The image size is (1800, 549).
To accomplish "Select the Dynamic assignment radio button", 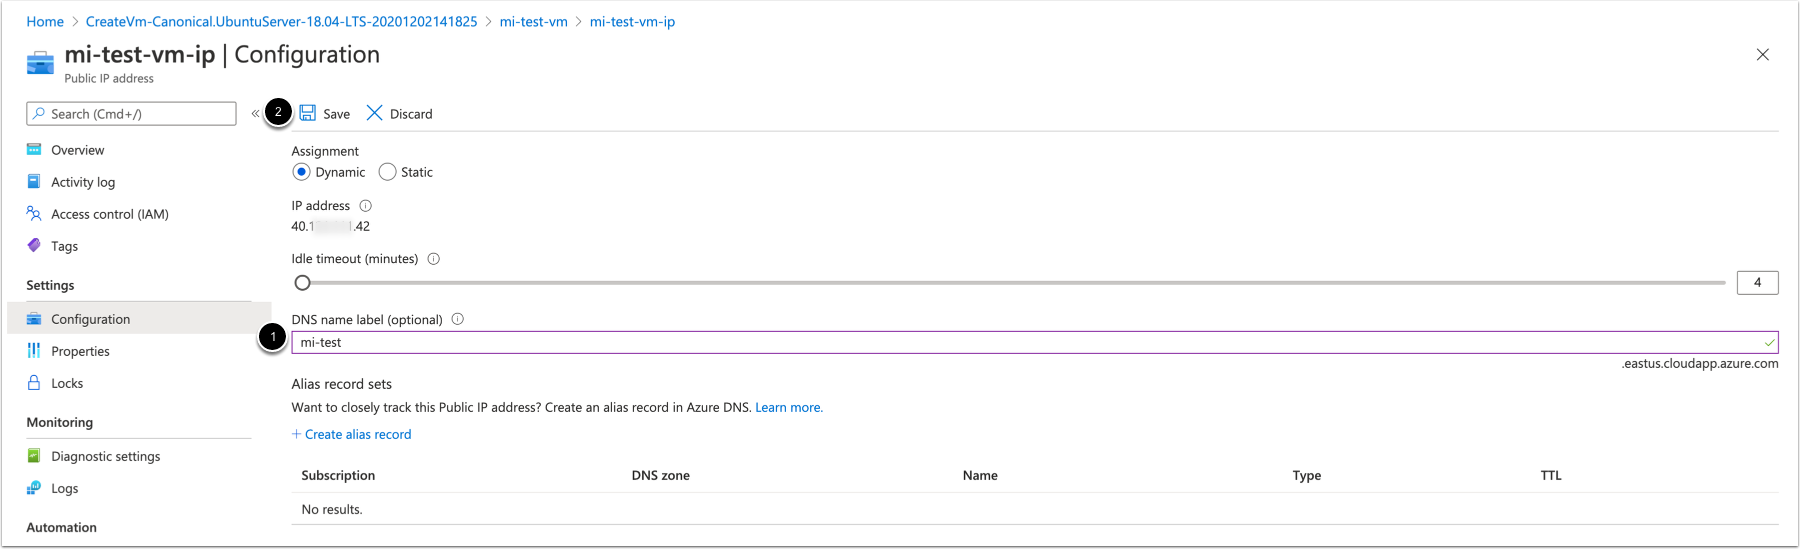I will click(301, 172).
